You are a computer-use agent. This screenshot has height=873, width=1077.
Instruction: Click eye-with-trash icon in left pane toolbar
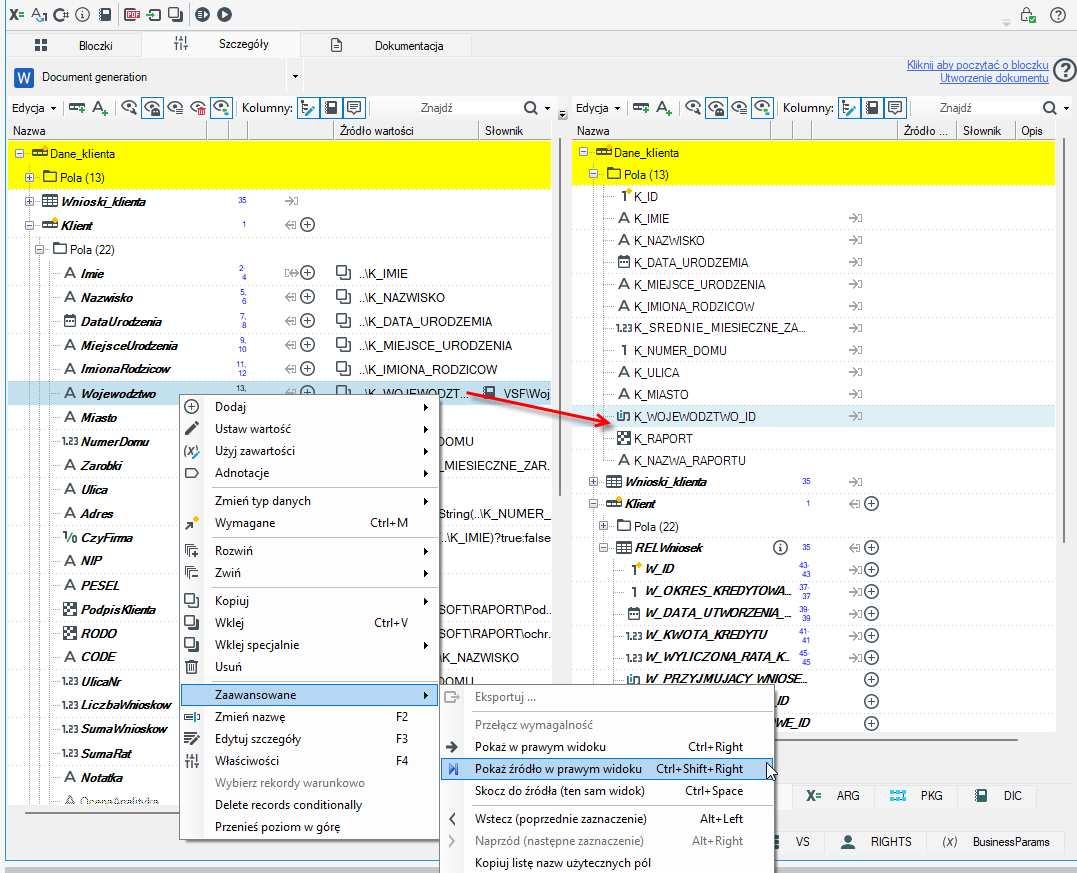[198, 108]
